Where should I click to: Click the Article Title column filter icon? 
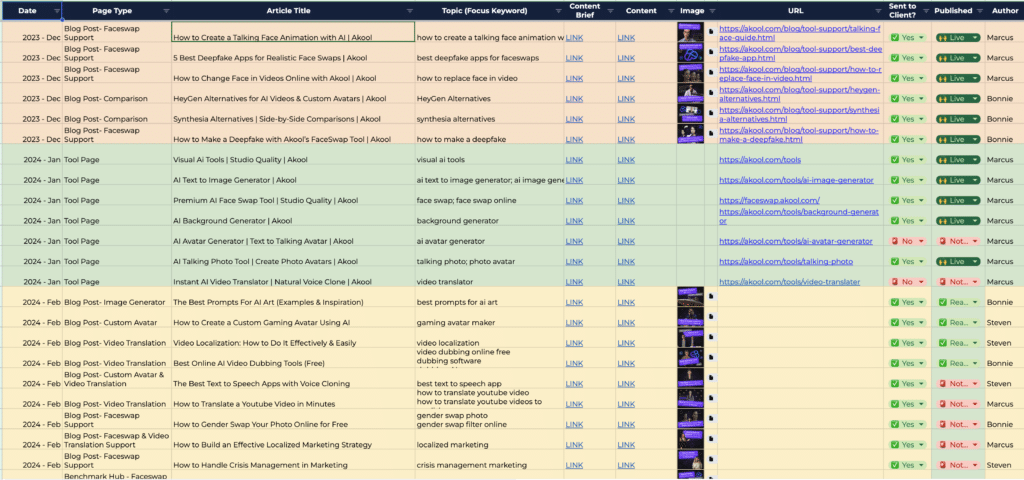click(x=409, y=11)
